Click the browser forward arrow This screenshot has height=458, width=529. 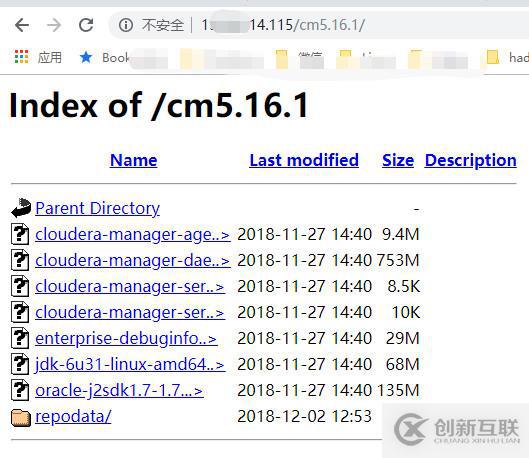(54, 25)
